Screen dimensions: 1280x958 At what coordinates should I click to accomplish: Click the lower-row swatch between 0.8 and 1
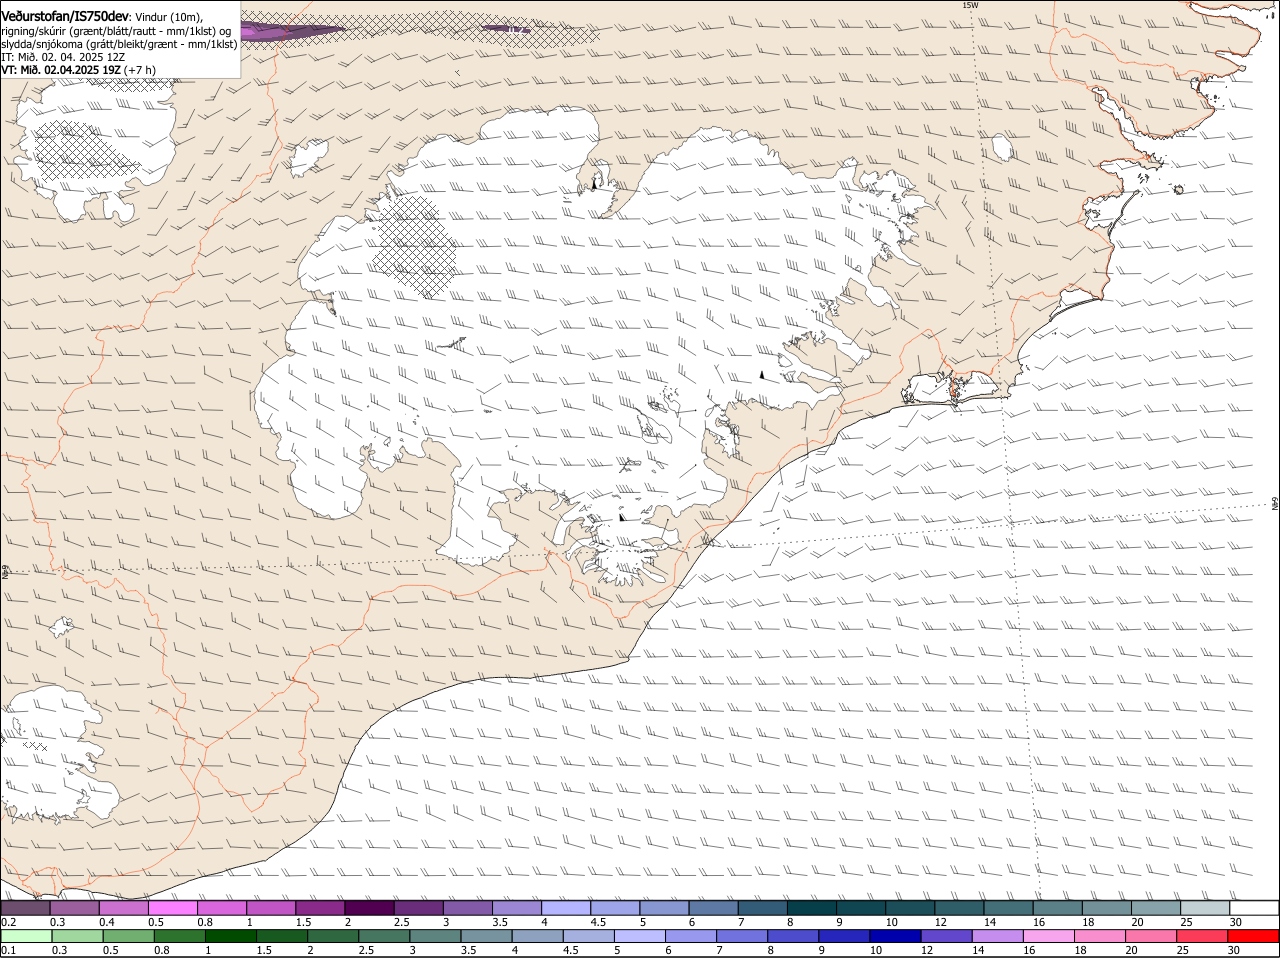pyautogui.click(x=179, y=936)
